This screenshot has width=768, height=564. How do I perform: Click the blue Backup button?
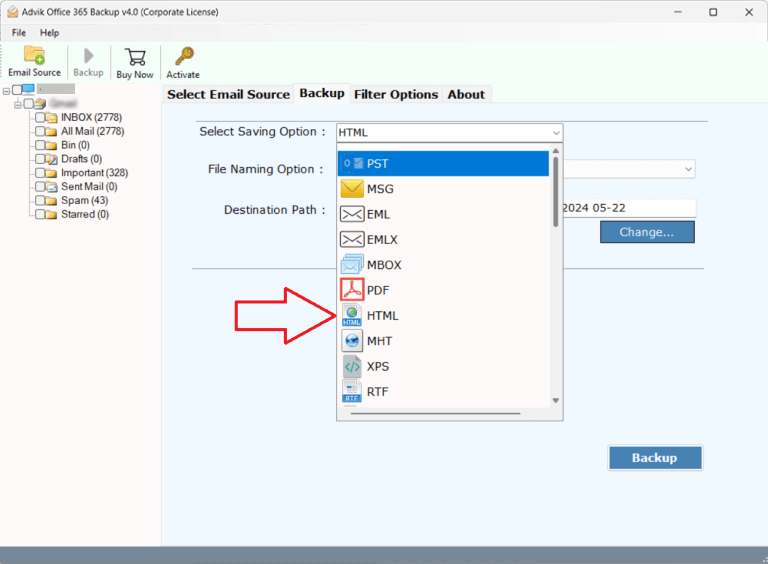coord(655,458)
